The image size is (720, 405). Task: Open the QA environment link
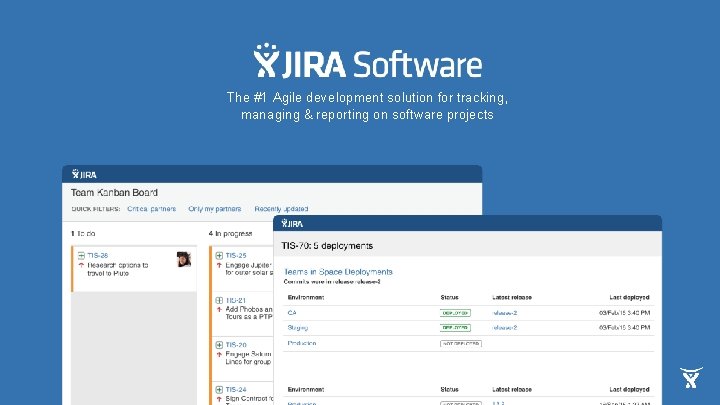(292, 313)
